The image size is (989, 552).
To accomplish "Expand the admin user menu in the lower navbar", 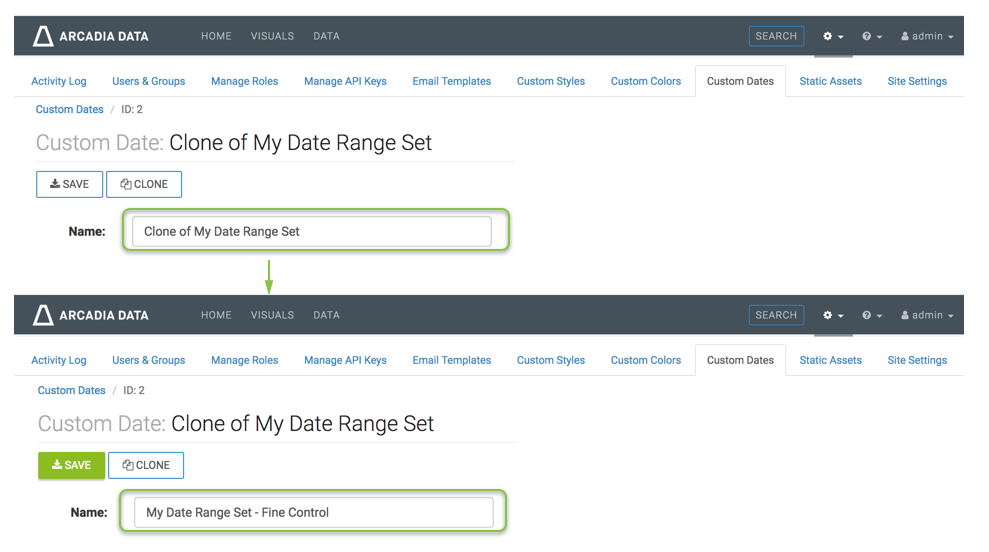I will pyautogui.click(x=927, y=315).
